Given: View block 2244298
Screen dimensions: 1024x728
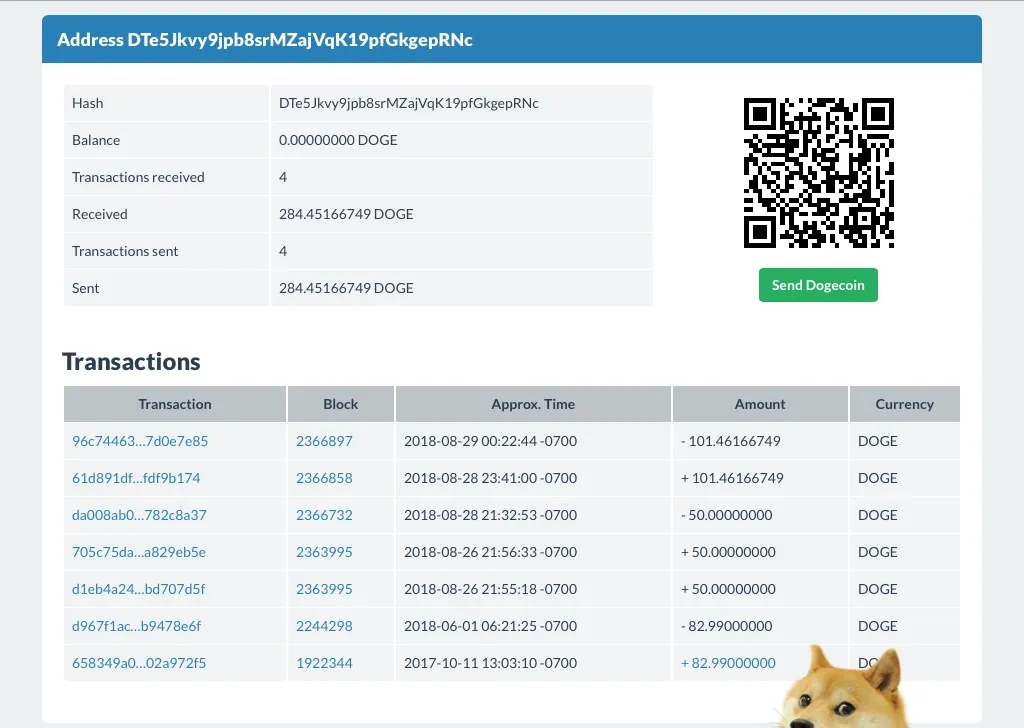Looking at the screenshot, I should (324, 626).
